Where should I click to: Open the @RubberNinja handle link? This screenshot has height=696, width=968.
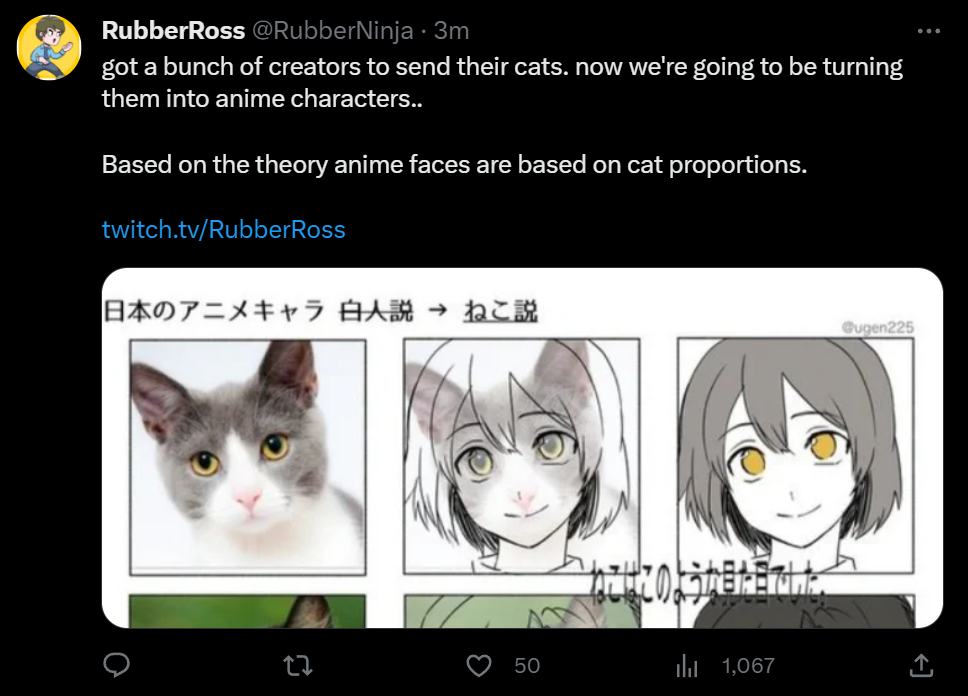click(332, 30)
